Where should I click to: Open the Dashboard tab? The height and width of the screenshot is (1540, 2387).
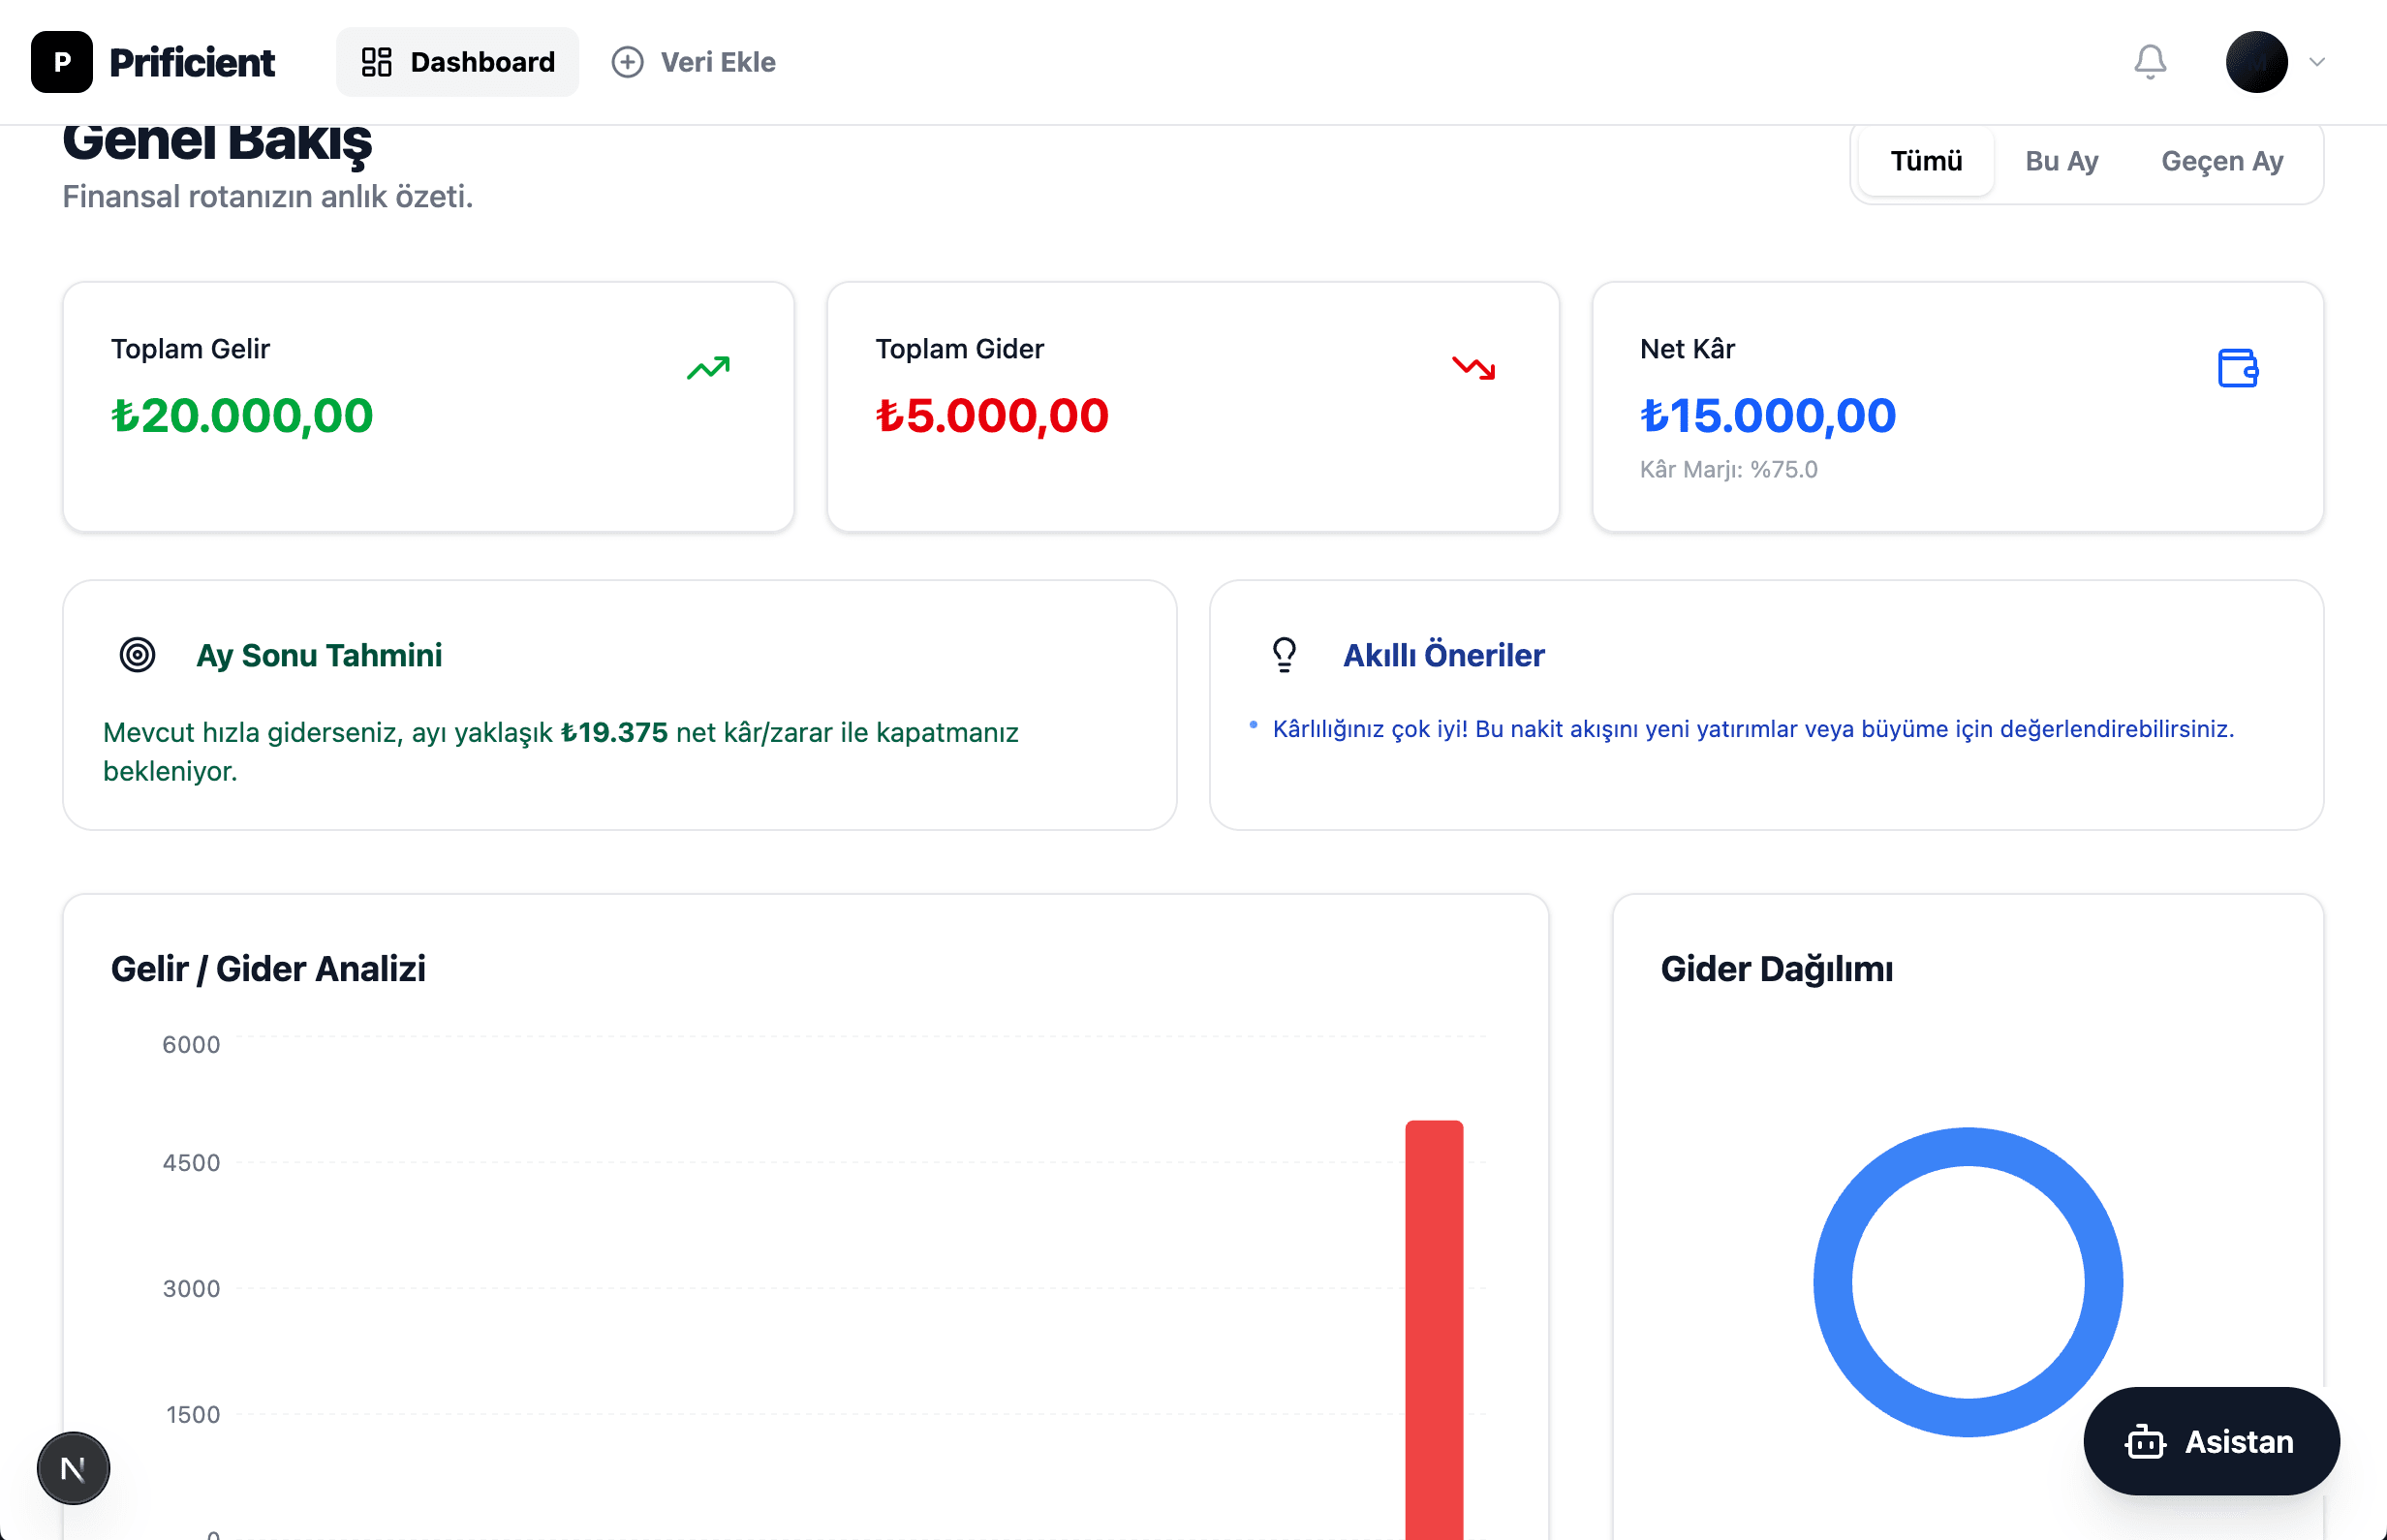[x=457, y=61]
